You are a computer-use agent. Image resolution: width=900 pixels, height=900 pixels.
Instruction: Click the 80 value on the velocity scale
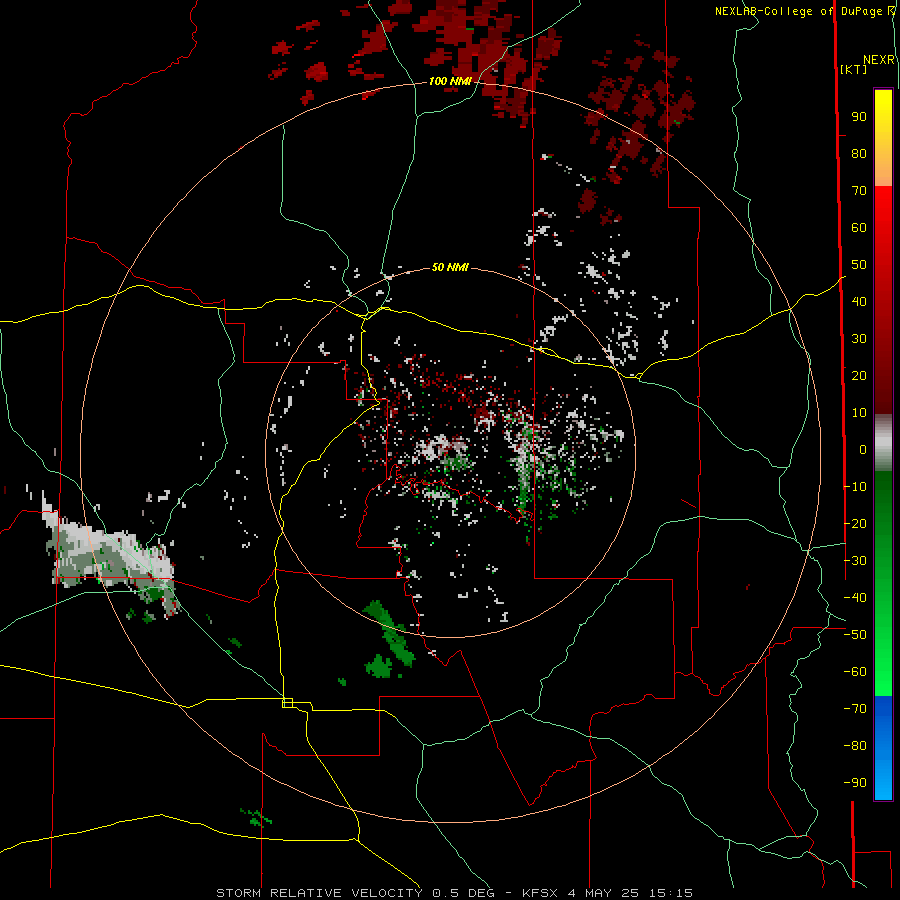tap(859, 154)
